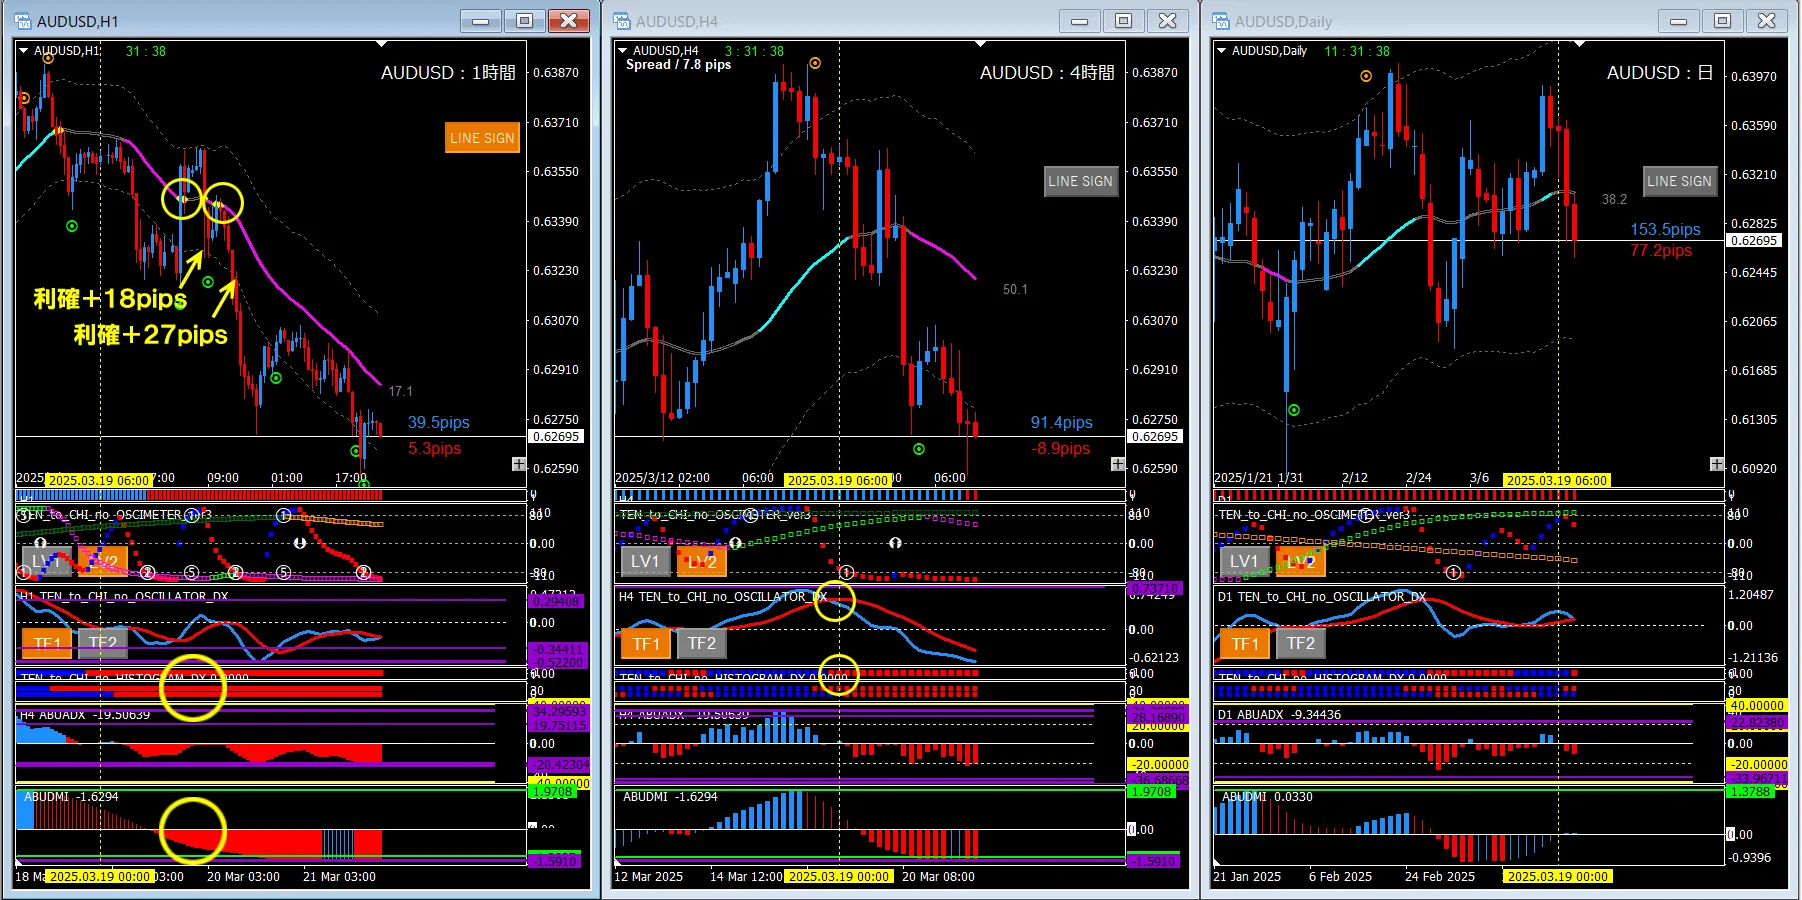This screenshot has width=1802, height=900.
Task: Select the orange circle signal at the H4 chart high
Action: [815, 63]
